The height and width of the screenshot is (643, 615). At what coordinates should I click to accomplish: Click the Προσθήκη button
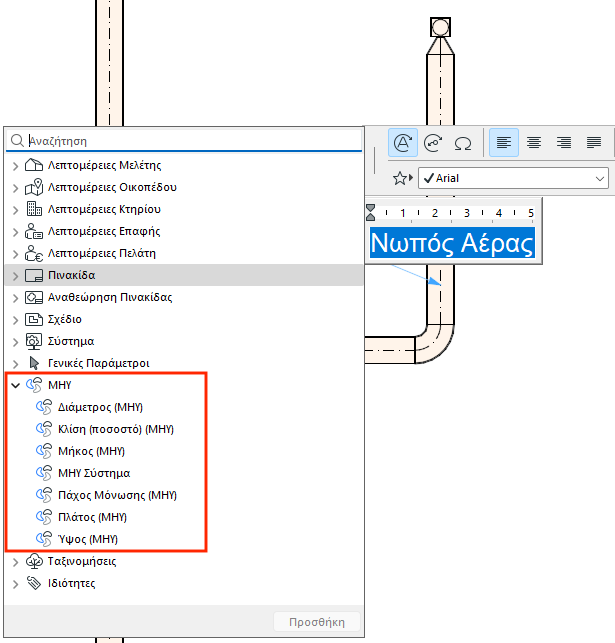click(317, 622)
